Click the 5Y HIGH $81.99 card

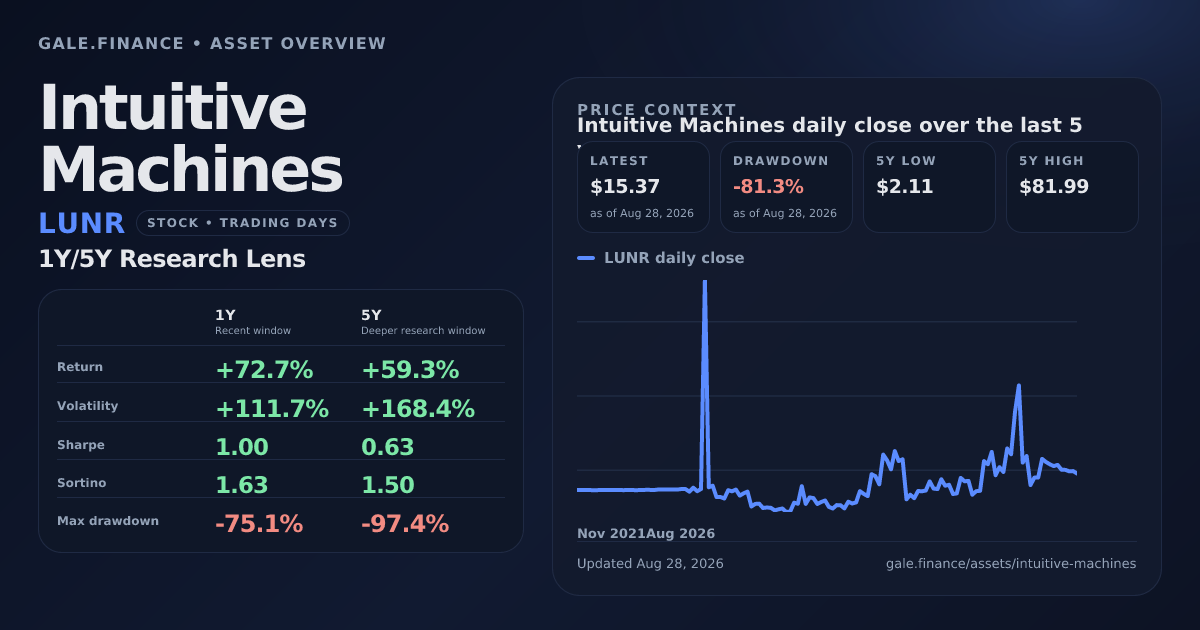(1072, 187)
